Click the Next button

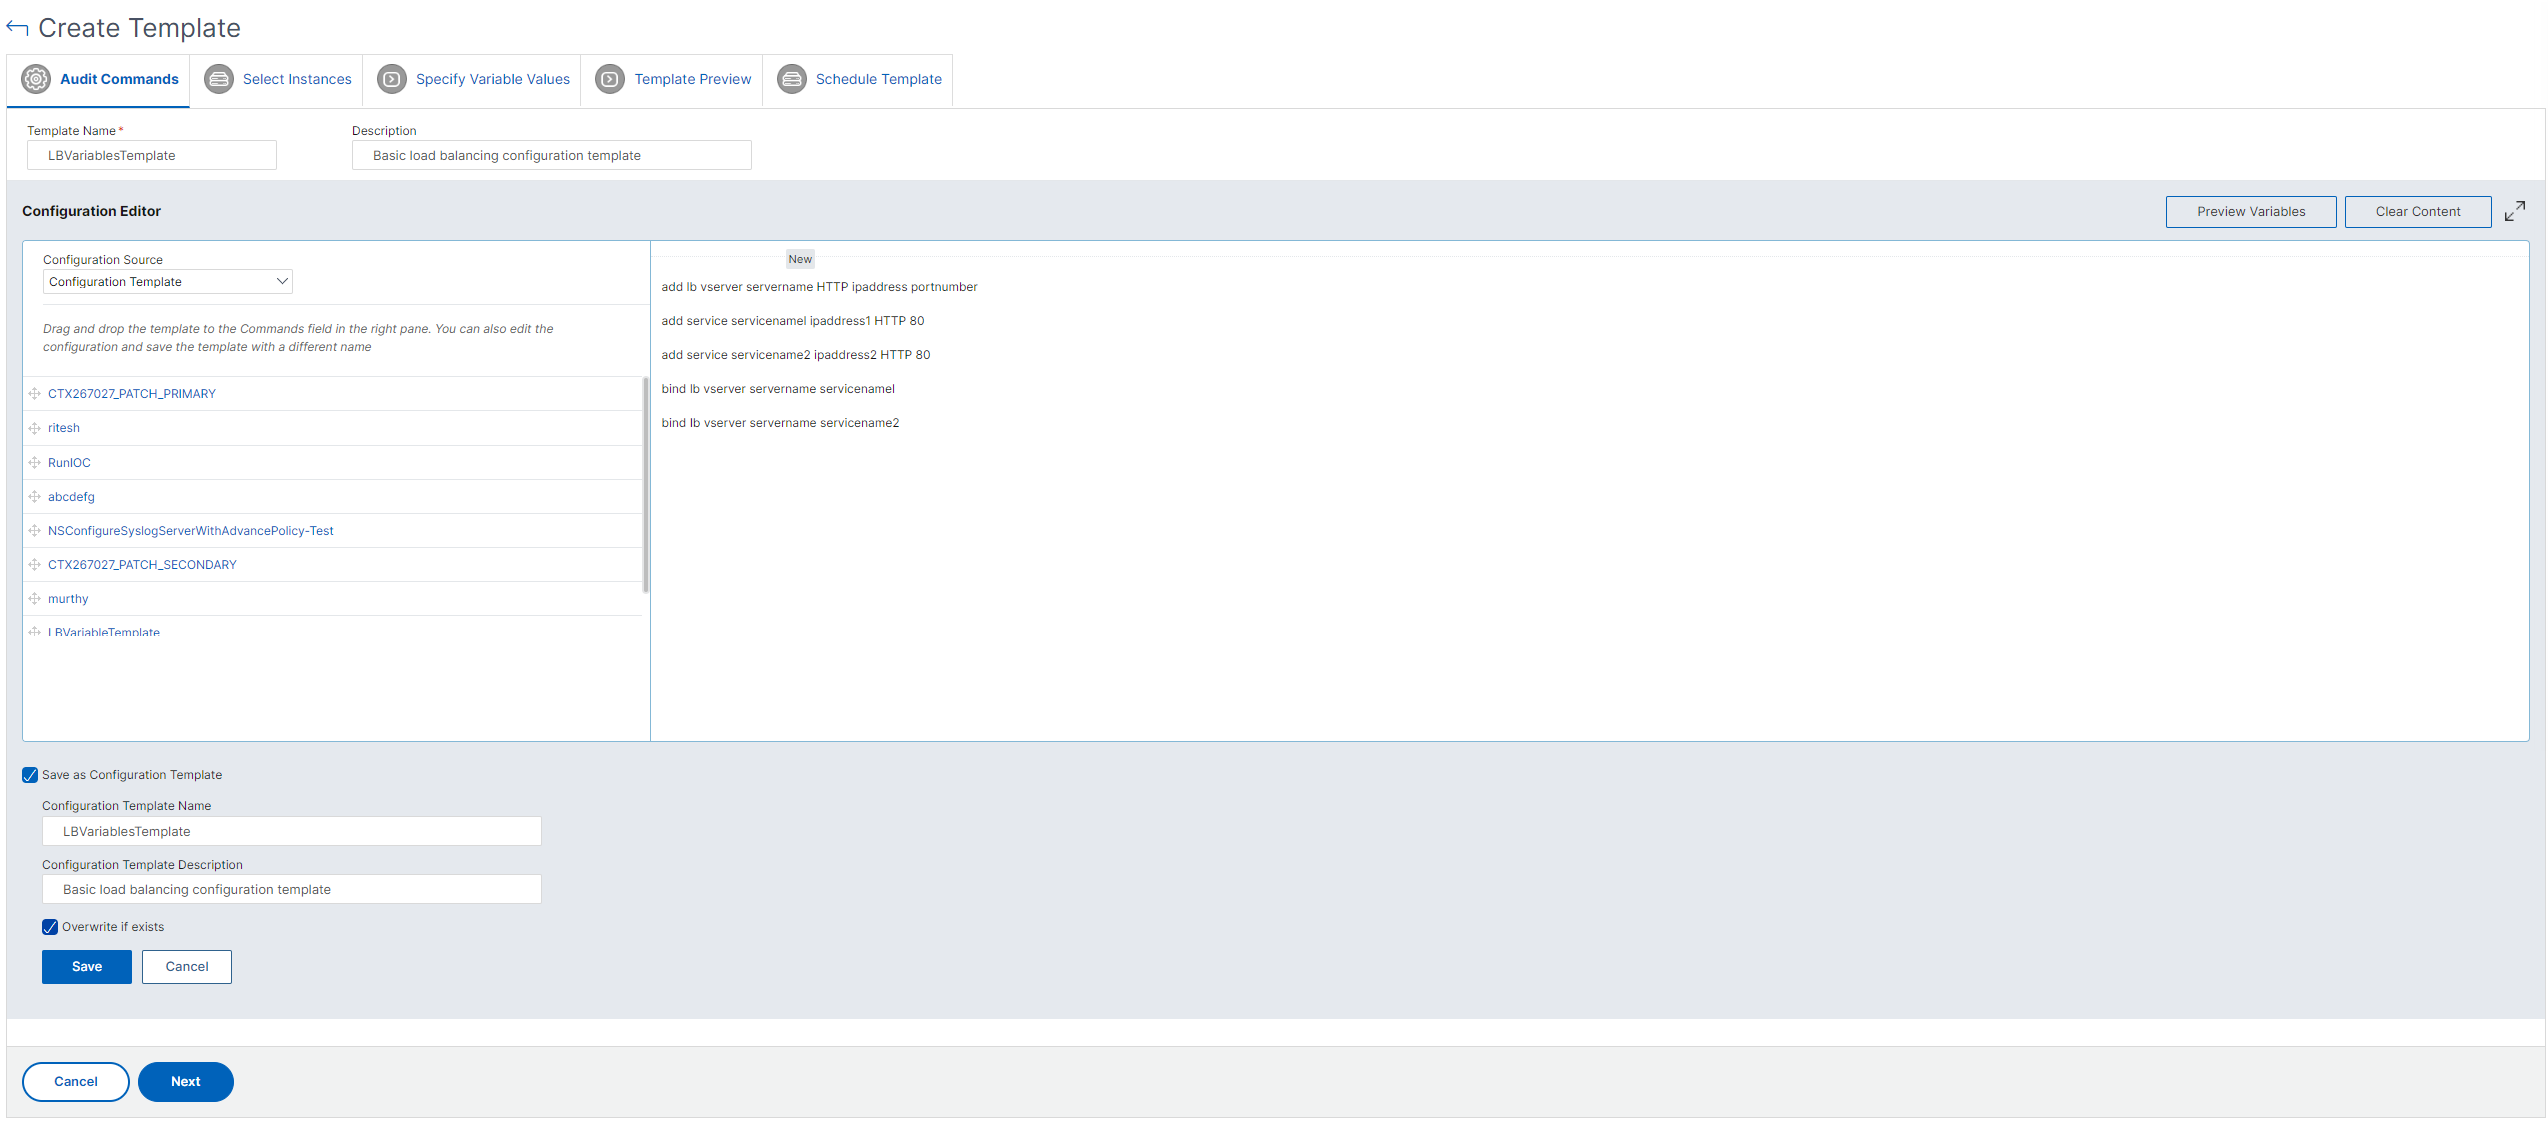[186, 1082]
